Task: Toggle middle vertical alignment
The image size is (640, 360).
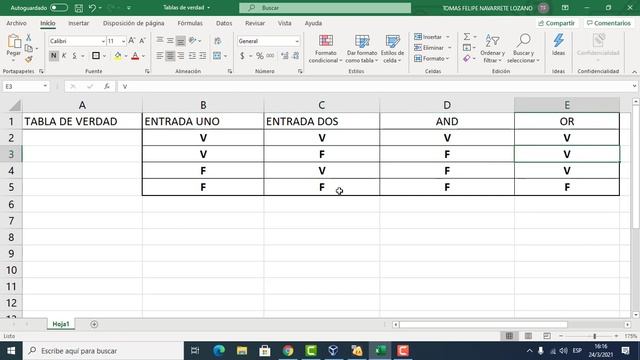Action: [x=170, y=40]
